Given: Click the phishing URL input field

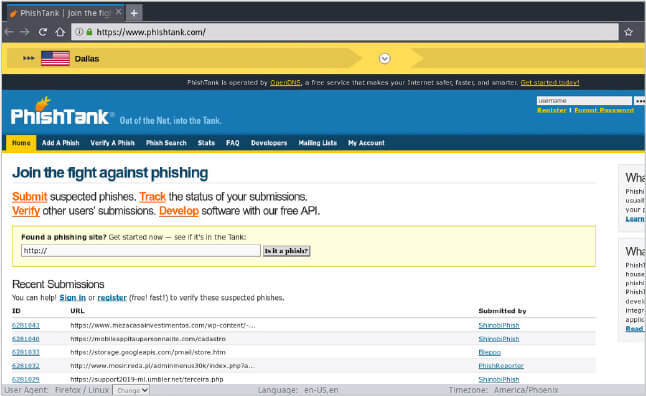Looking at the screenshot, I should pyautogui.click(x=140, y=251).
